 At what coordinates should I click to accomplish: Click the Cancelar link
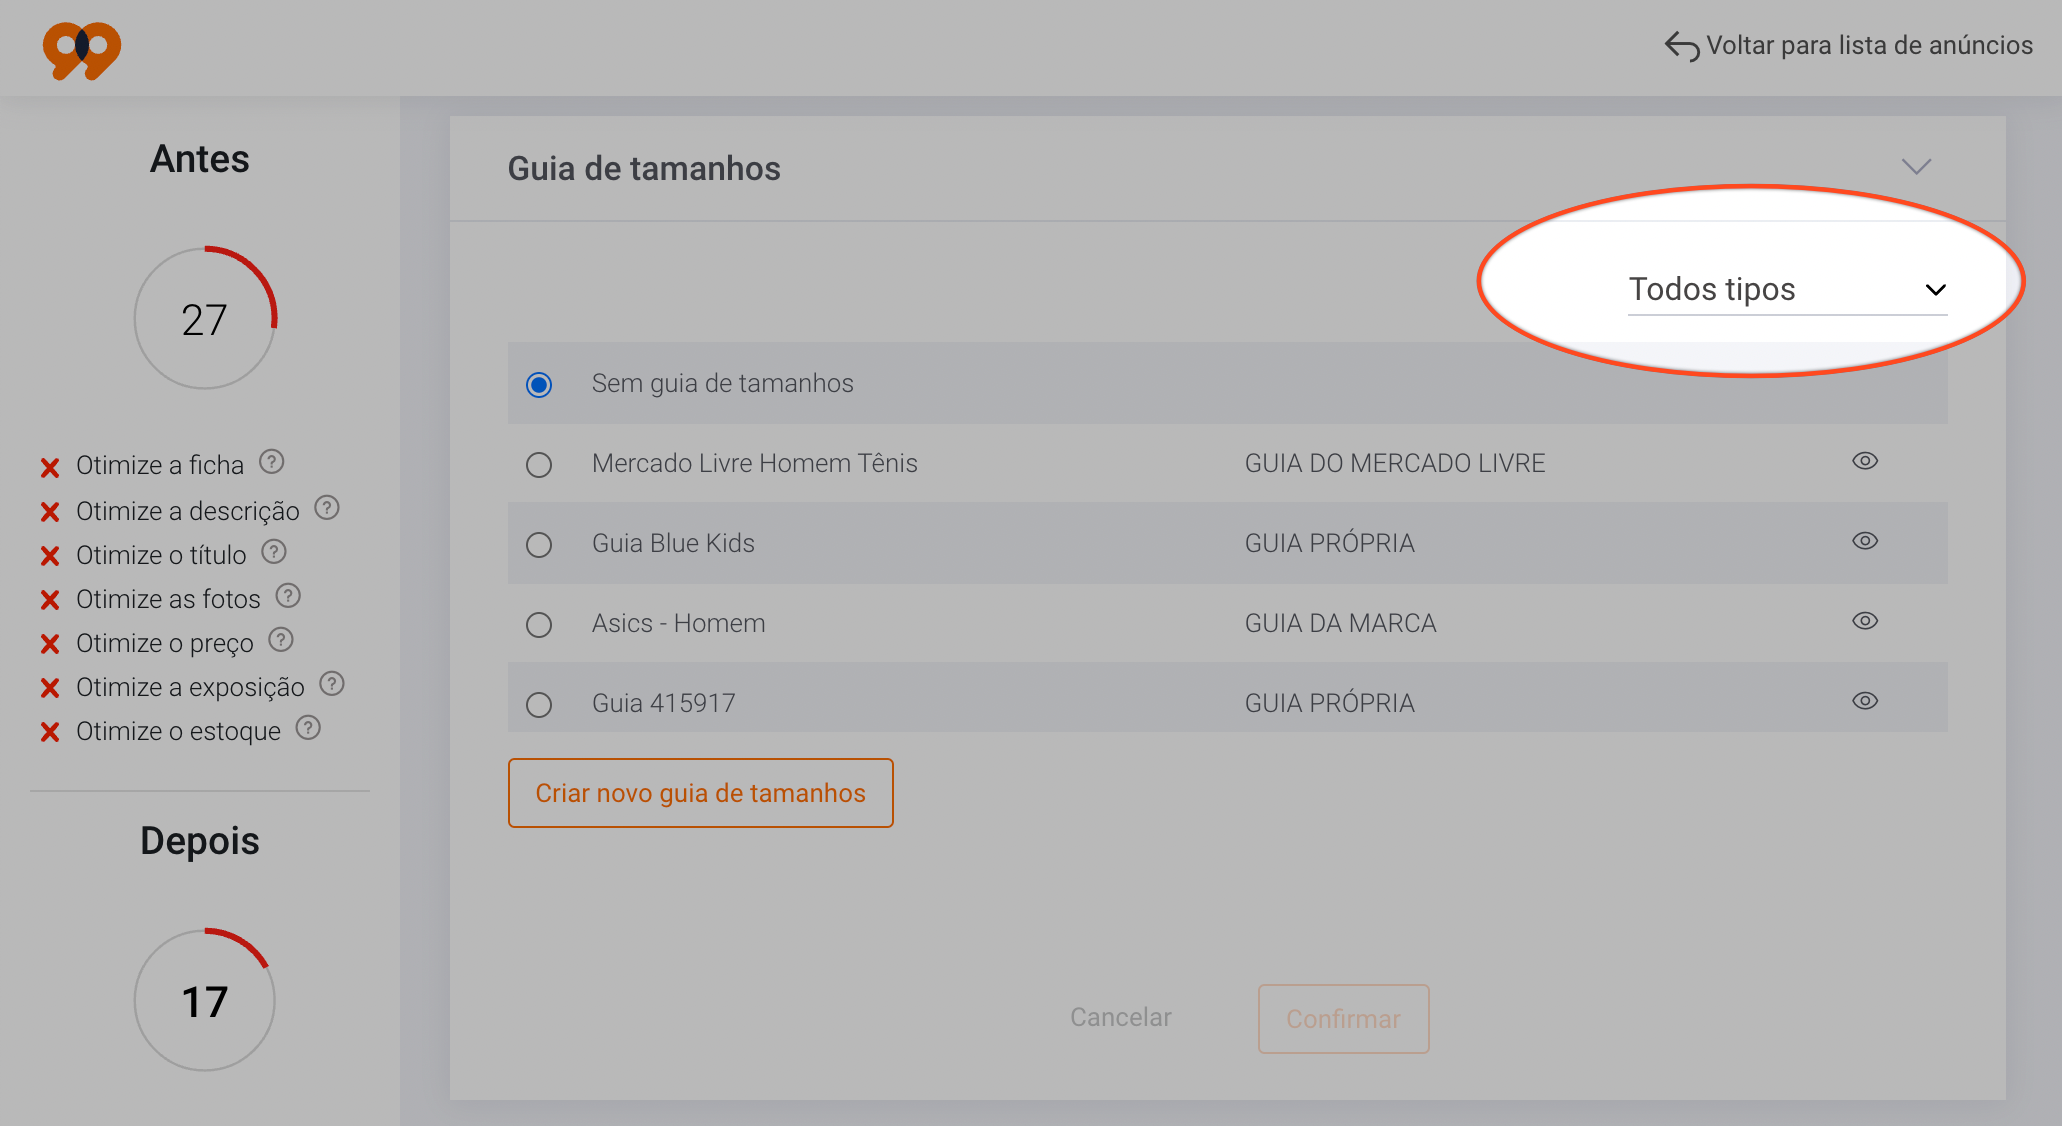1120,1017
